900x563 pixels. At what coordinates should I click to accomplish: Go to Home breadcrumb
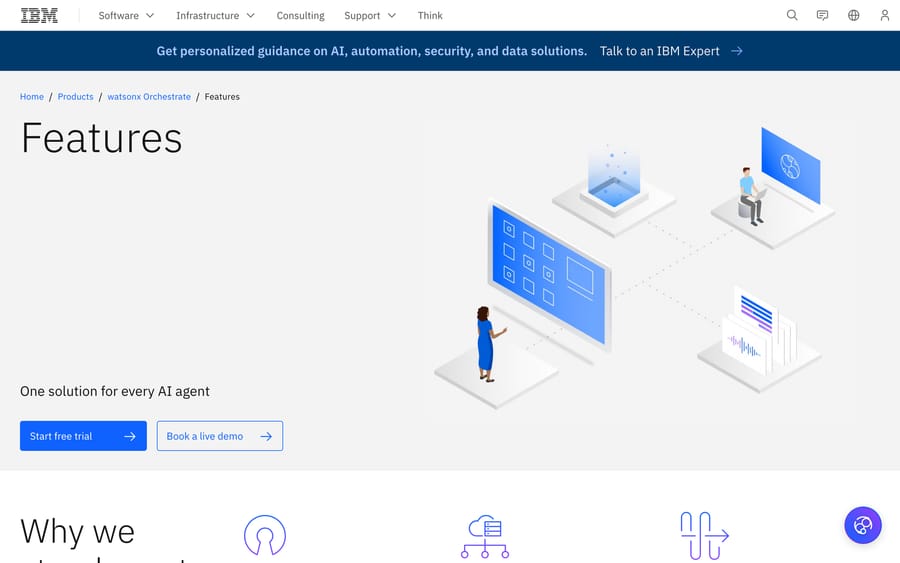coord(32,96)
